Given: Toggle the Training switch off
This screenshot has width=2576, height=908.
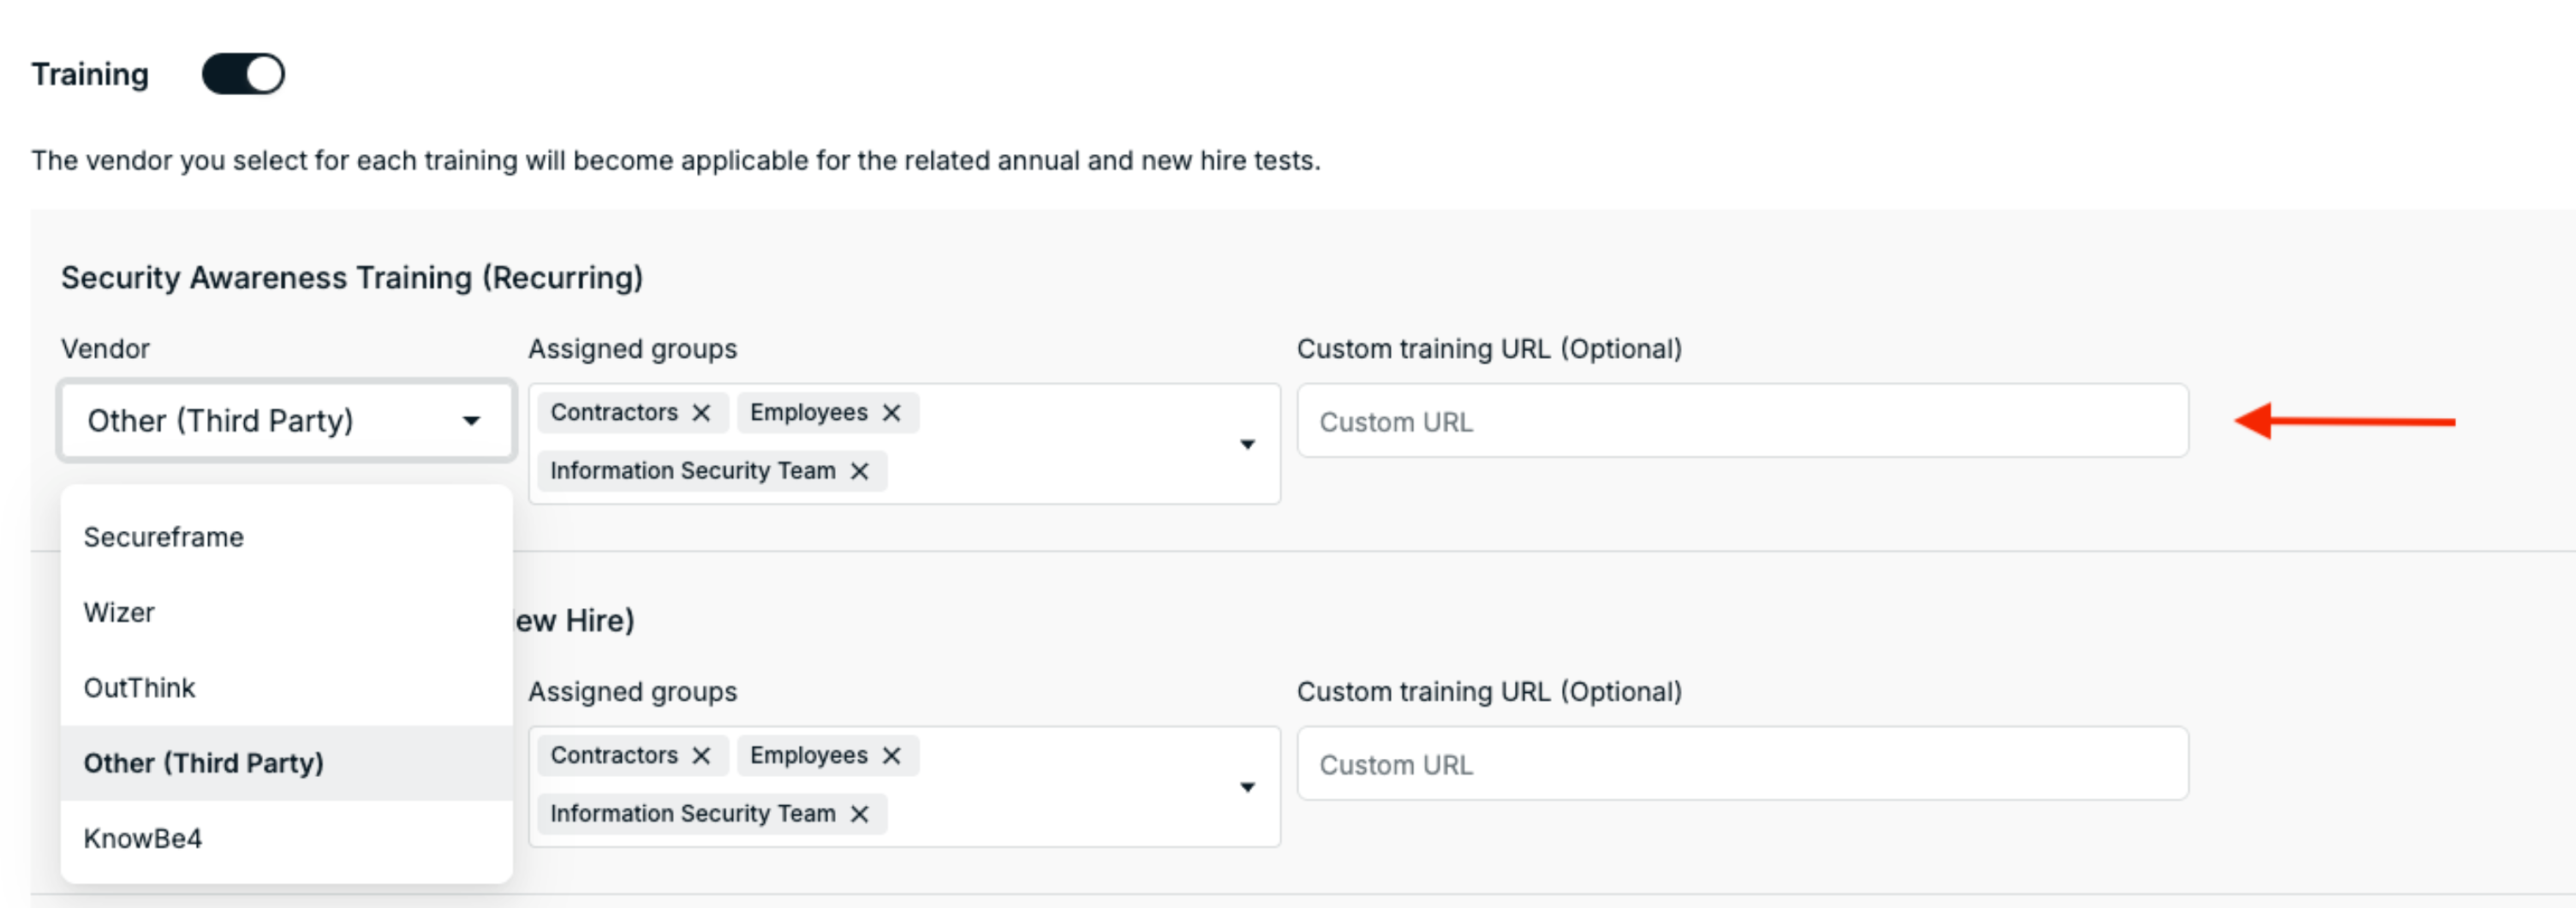Looking at the screenshot, I should point(243,74).
